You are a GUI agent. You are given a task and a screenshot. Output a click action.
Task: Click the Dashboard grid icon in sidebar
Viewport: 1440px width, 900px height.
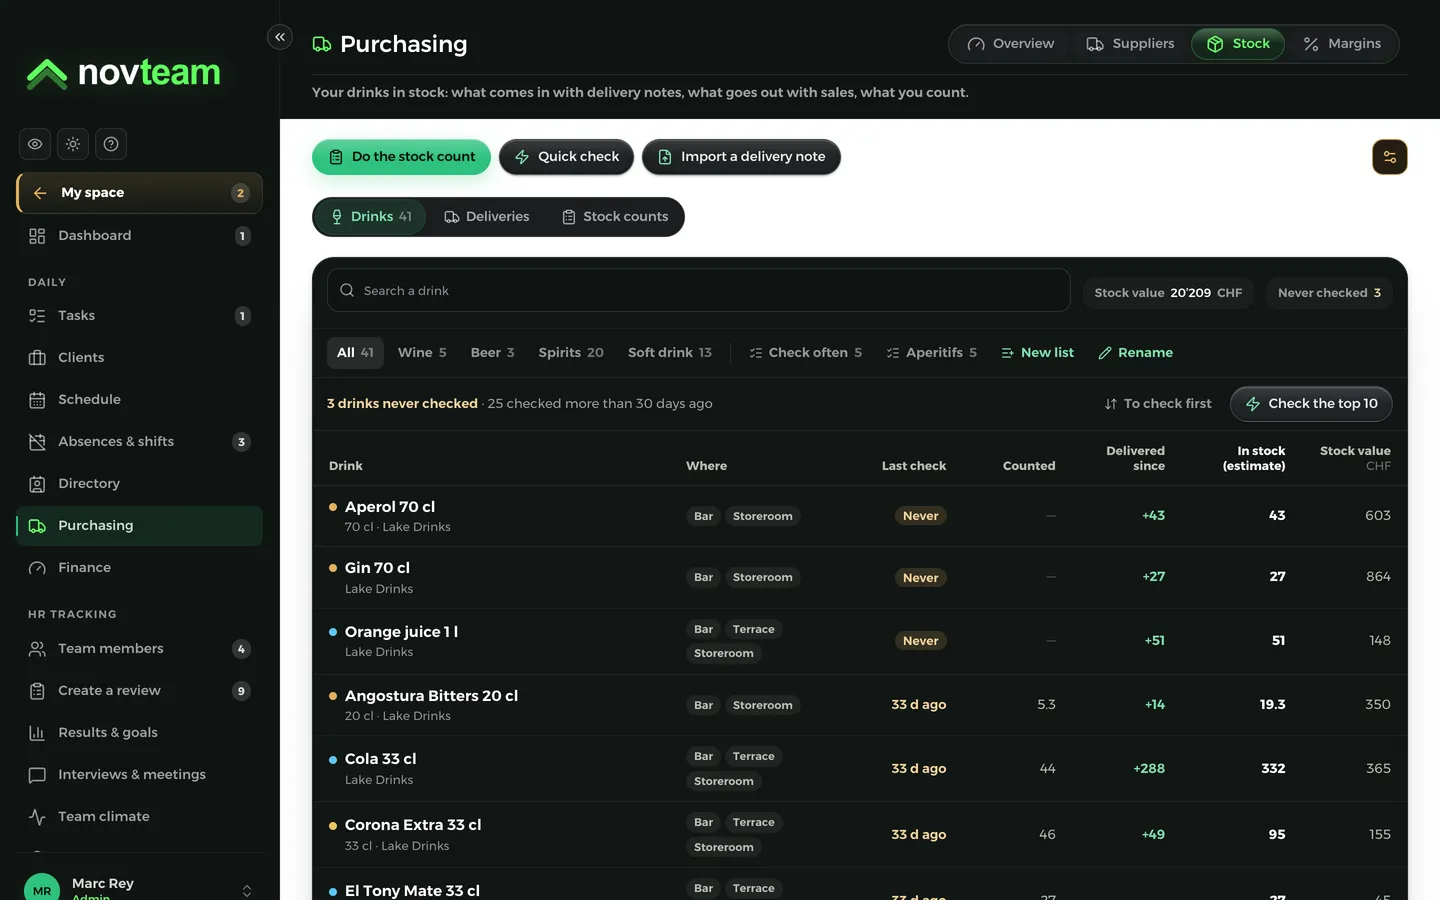(x=37, y=236)
